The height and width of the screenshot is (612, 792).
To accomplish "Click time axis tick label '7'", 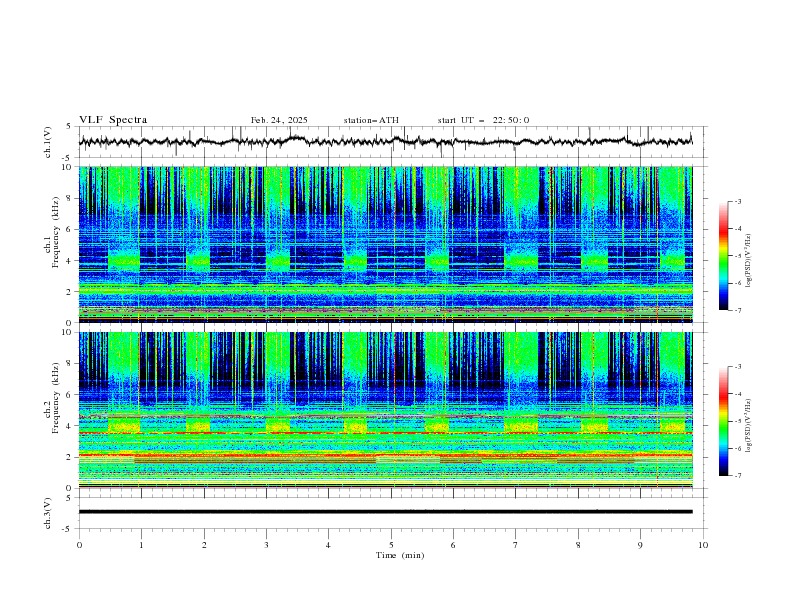I will [516, 545].
